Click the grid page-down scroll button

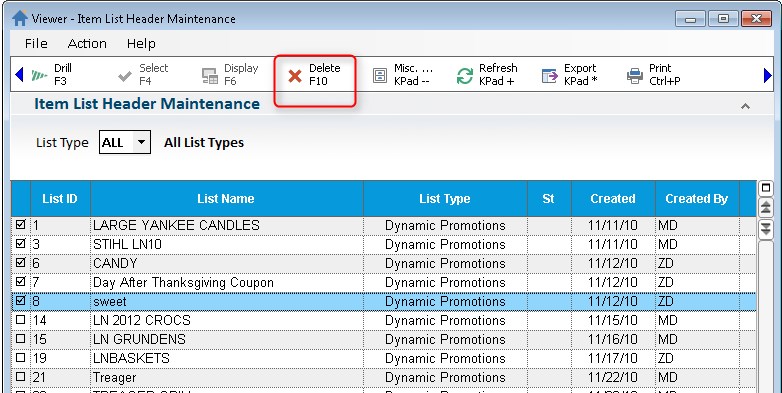[x=766, y=228]
